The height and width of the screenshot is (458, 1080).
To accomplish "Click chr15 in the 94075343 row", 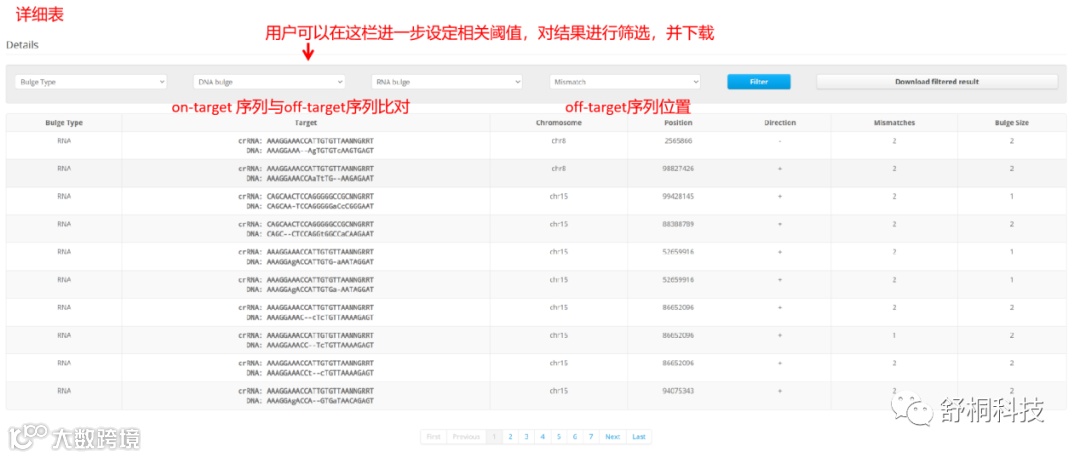I will click(559, 391).
